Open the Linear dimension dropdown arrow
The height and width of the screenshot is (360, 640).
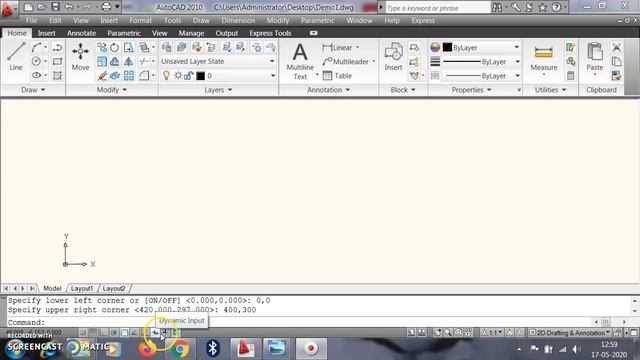click(358, 47)
